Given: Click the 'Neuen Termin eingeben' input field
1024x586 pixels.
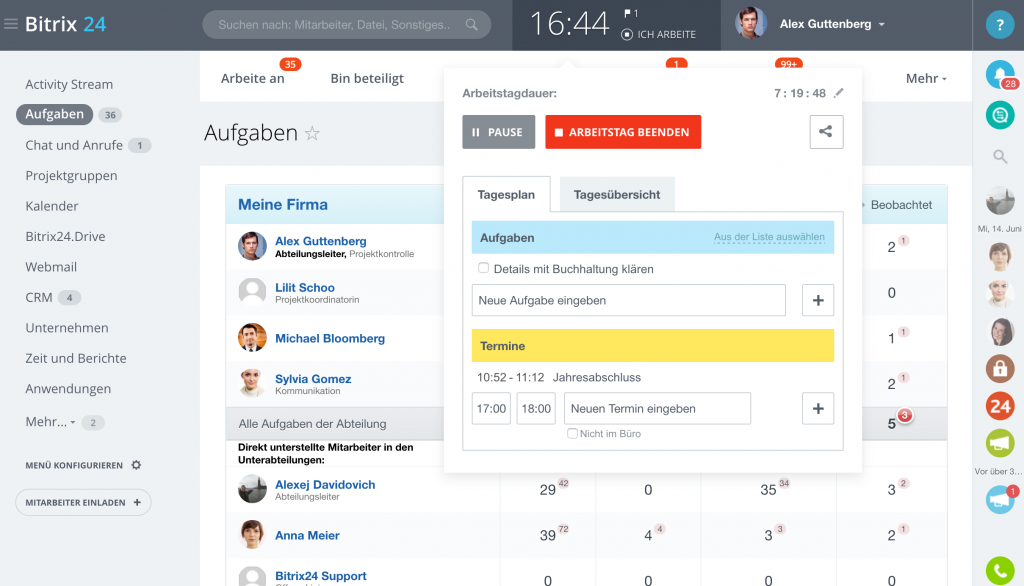Looking at the screenshot, I should pyautogui.click(x=657, y=409).
